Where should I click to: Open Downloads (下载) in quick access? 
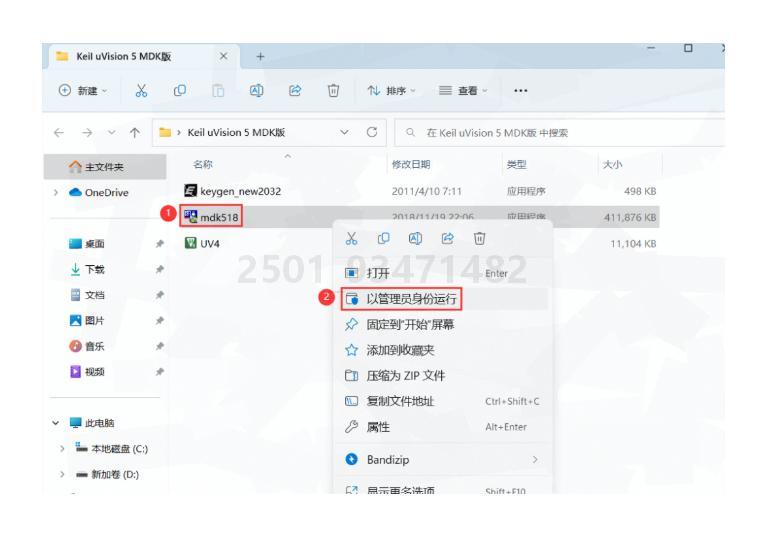[87, 269]
